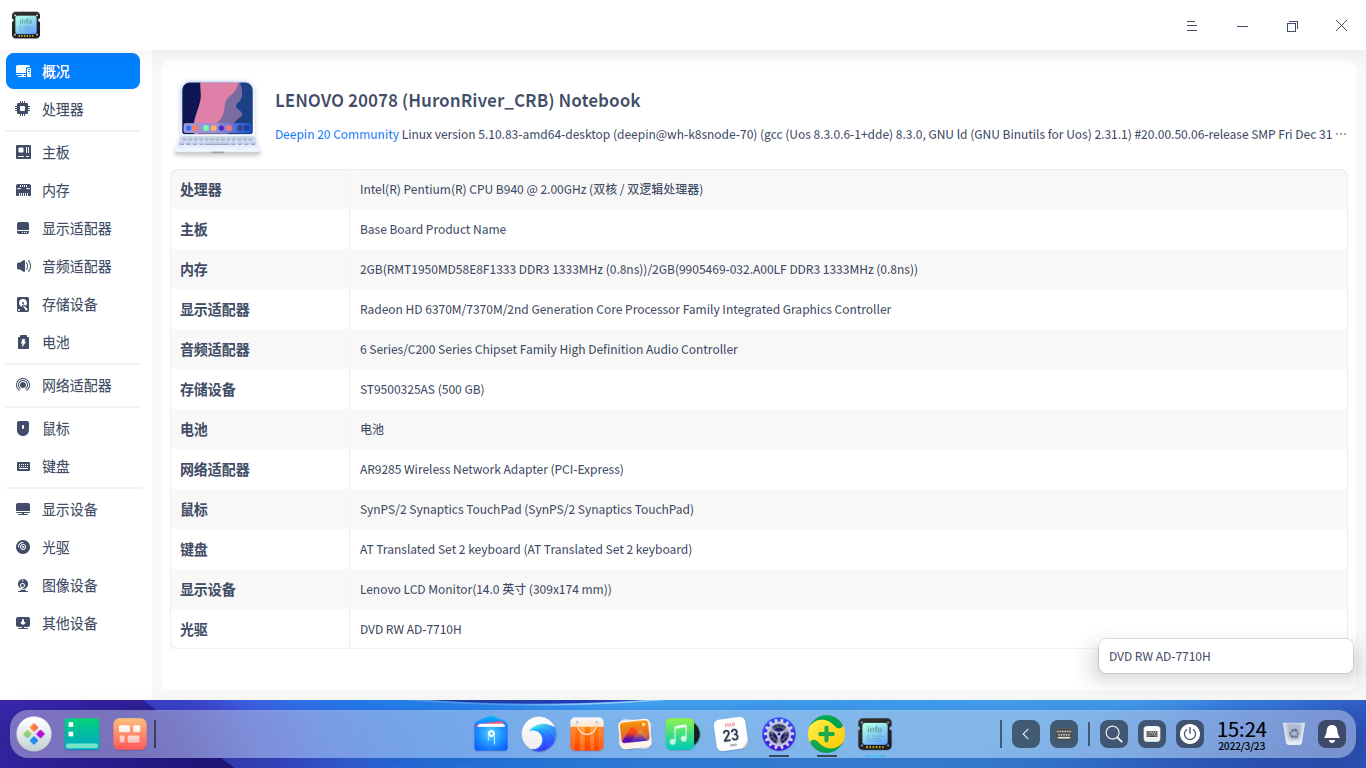Open the notification bell in the dock
This screenshot has width=1366, height=768.
point(1332,735)
